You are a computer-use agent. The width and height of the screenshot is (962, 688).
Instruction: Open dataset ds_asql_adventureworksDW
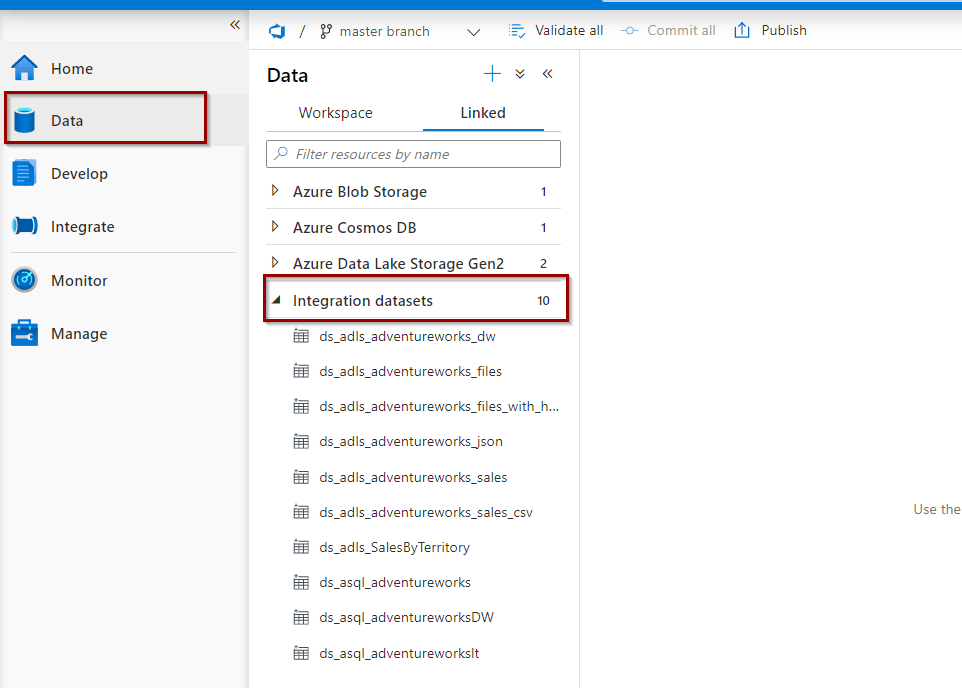[406, 617]
